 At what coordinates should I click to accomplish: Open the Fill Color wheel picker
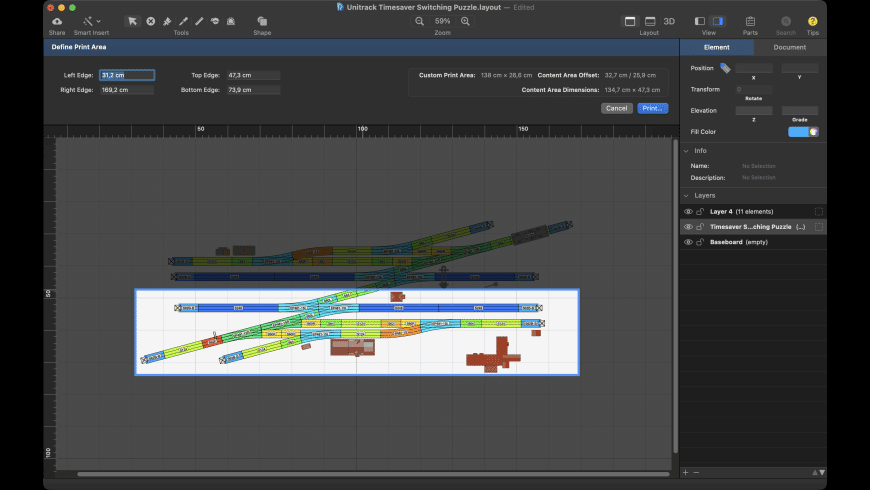813,132
